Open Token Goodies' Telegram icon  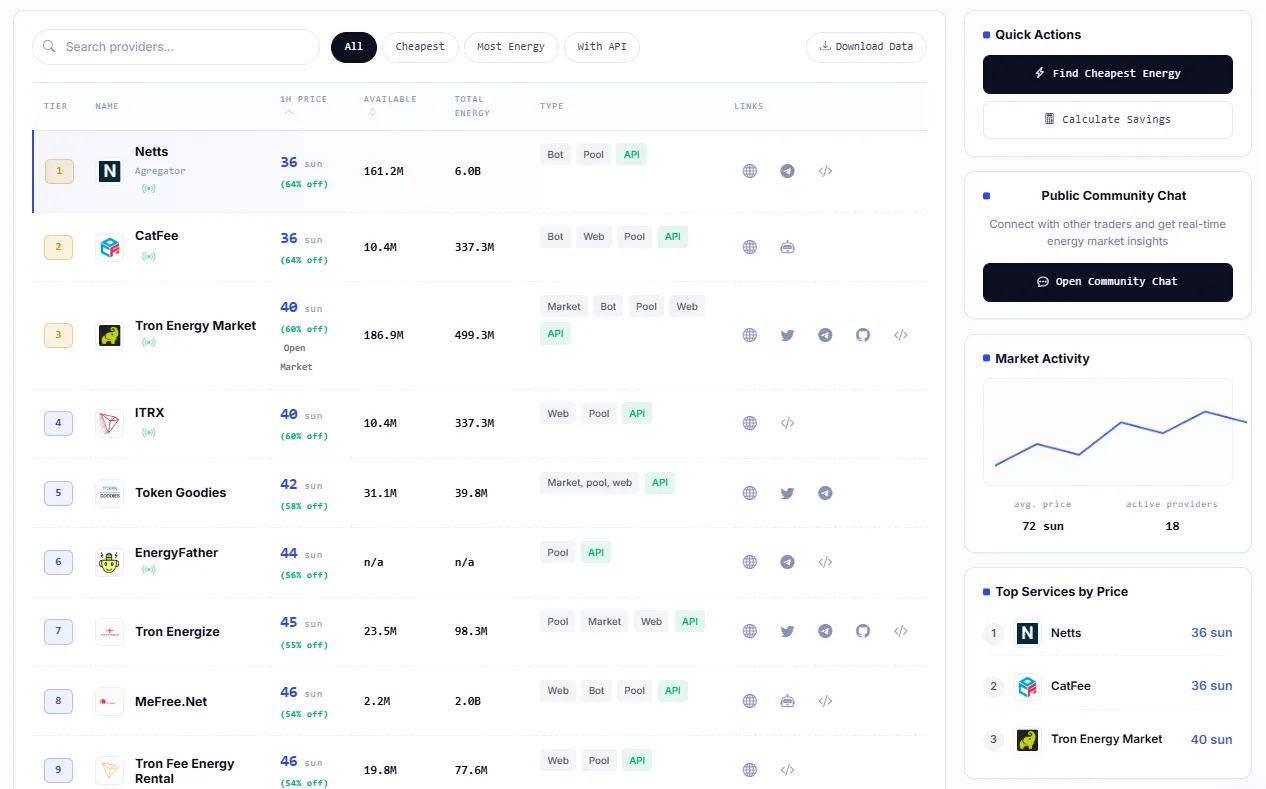pyautogui.click(x=825, y=493)
